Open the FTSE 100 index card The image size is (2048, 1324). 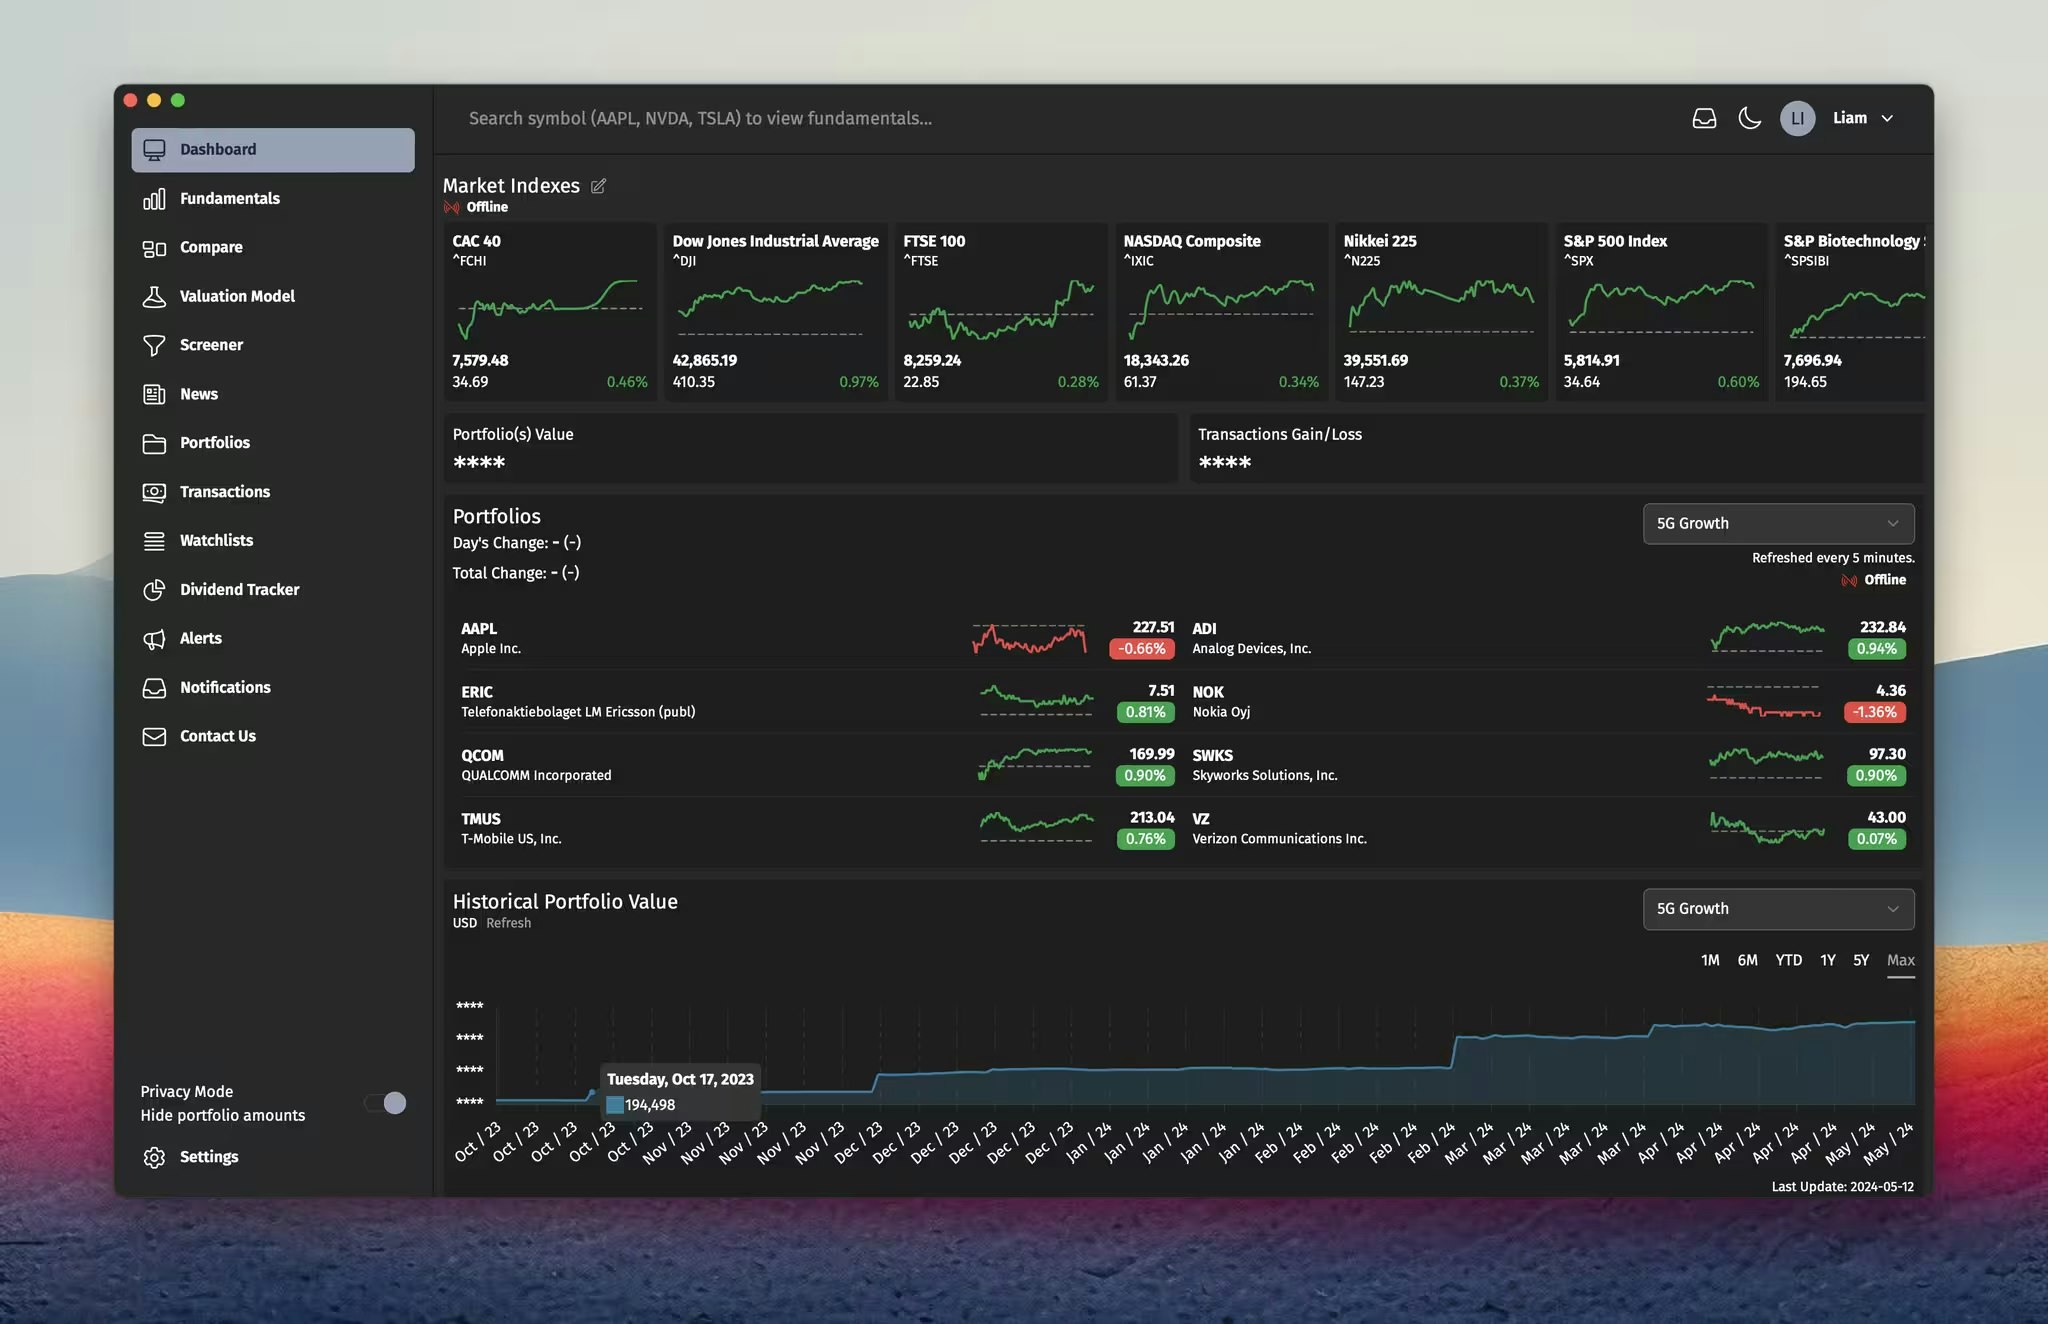pyautogui.click(x=1000, y=311)
